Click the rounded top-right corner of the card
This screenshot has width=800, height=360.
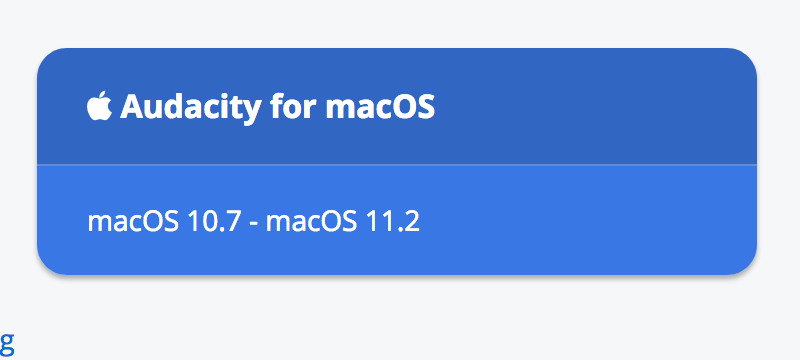tap(745, 59)
